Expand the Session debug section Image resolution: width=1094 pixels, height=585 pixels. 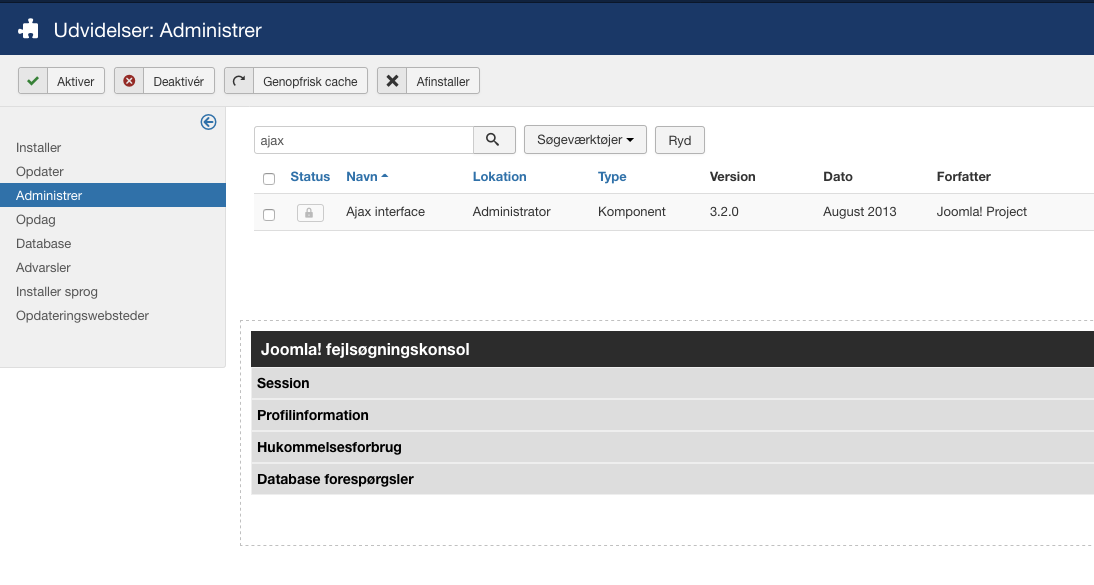coord(283,383)
